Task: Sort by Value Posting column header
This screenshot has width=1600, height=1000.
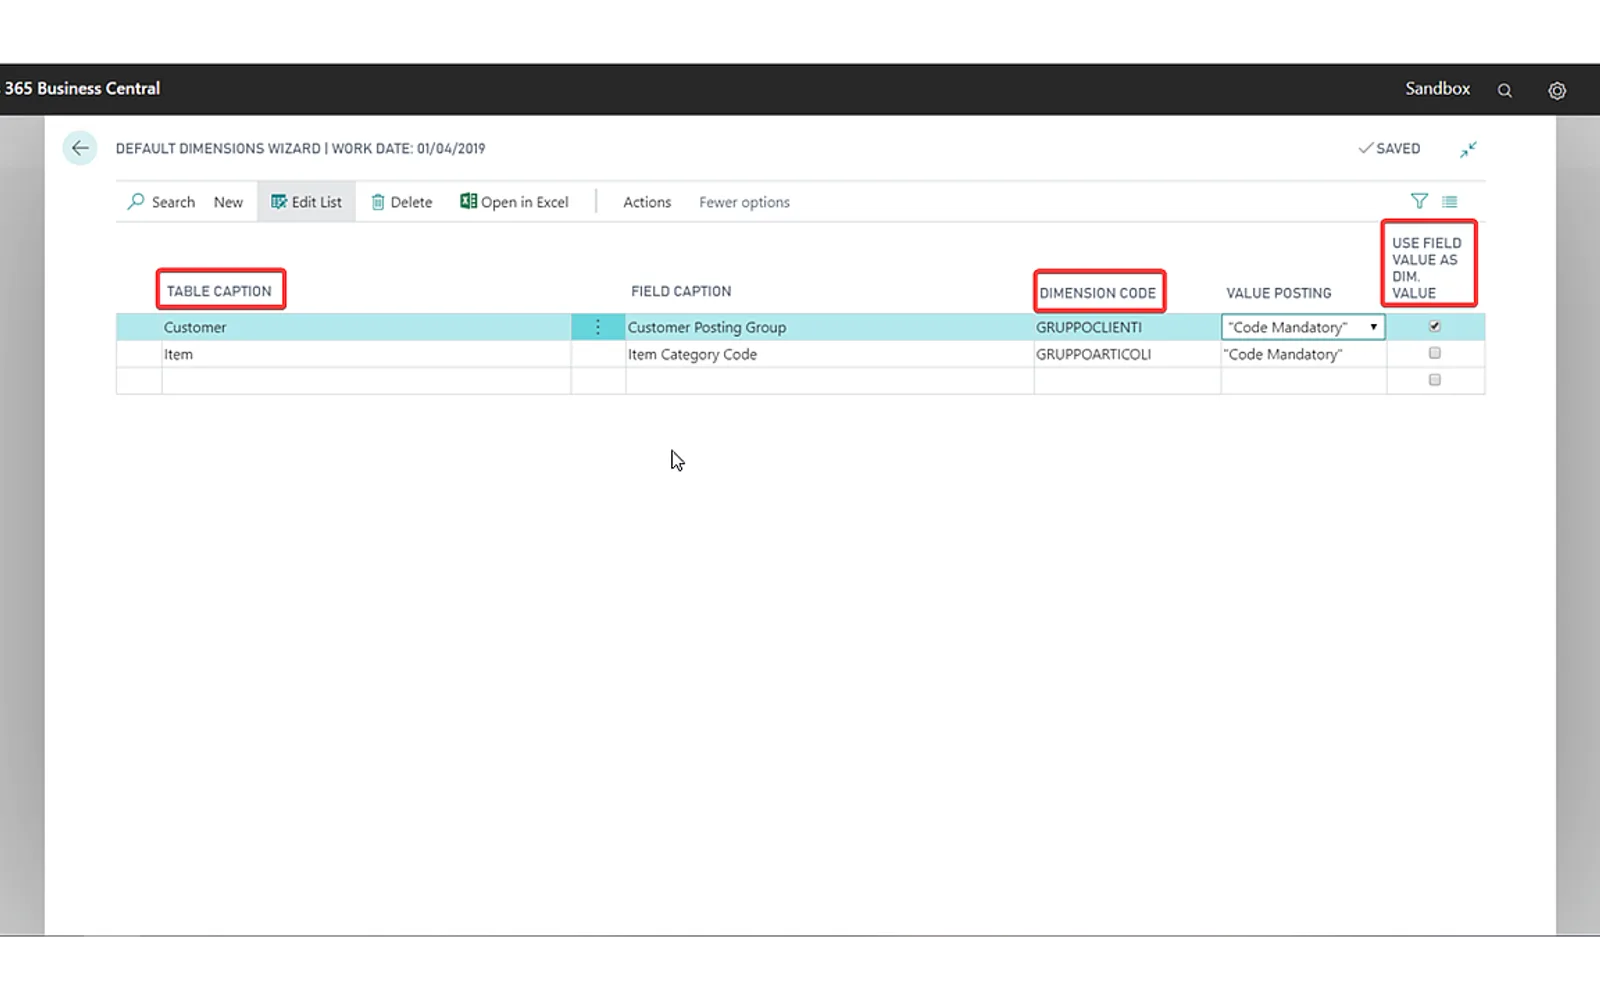Action: (x=1279, y=293)
